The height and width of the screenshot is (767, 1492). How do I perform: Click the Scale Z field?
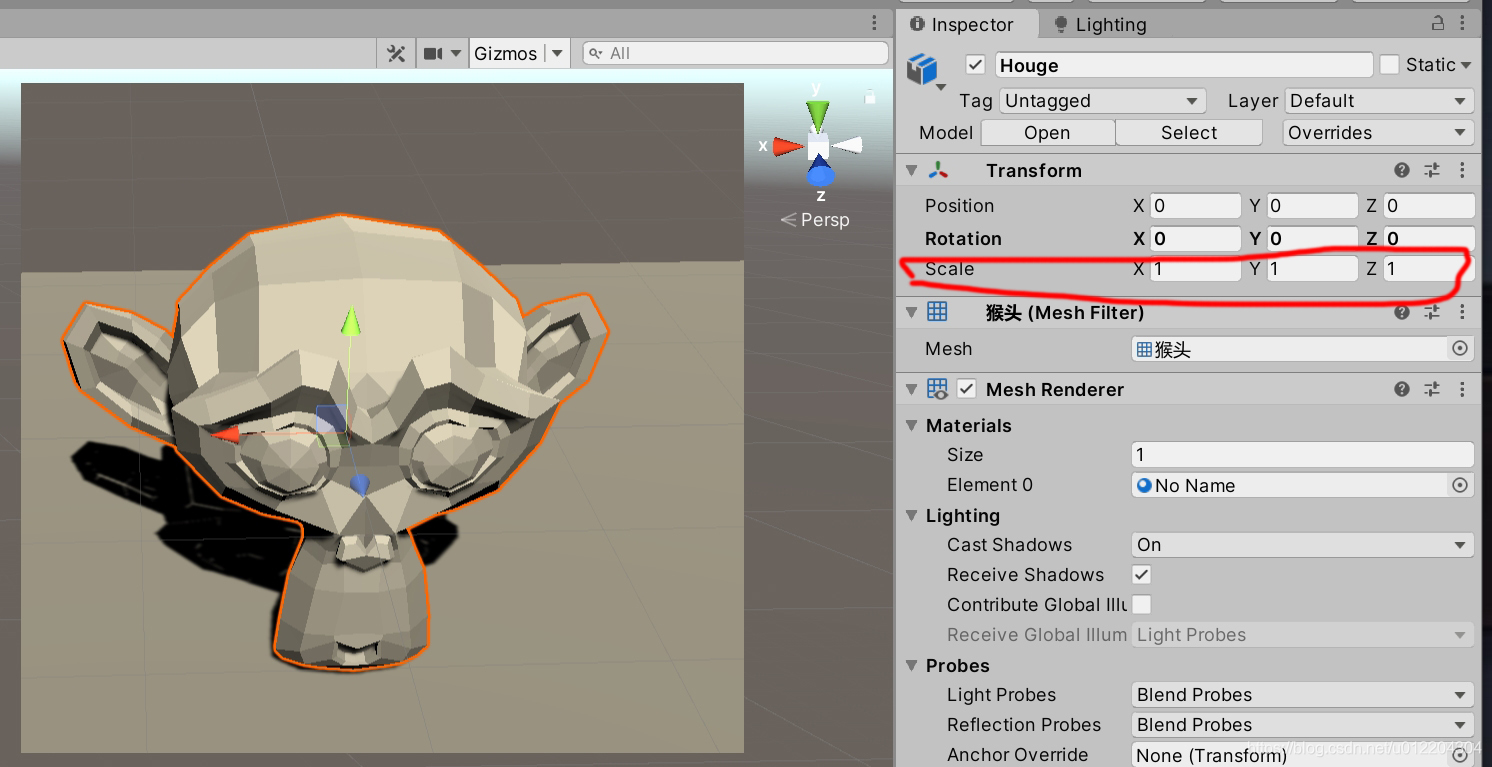(1429, 268)
